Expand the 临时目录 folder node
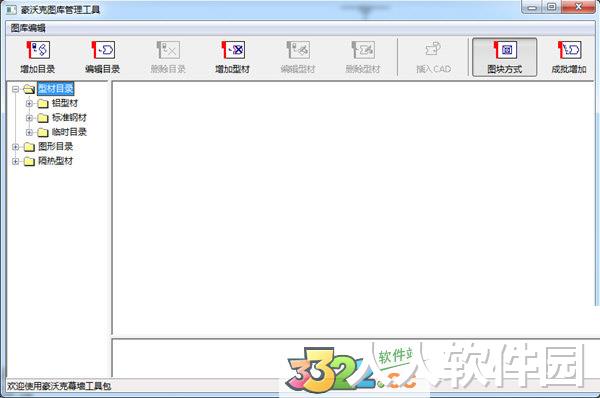Viewport: 600px width, 398px height. point(29,132)
